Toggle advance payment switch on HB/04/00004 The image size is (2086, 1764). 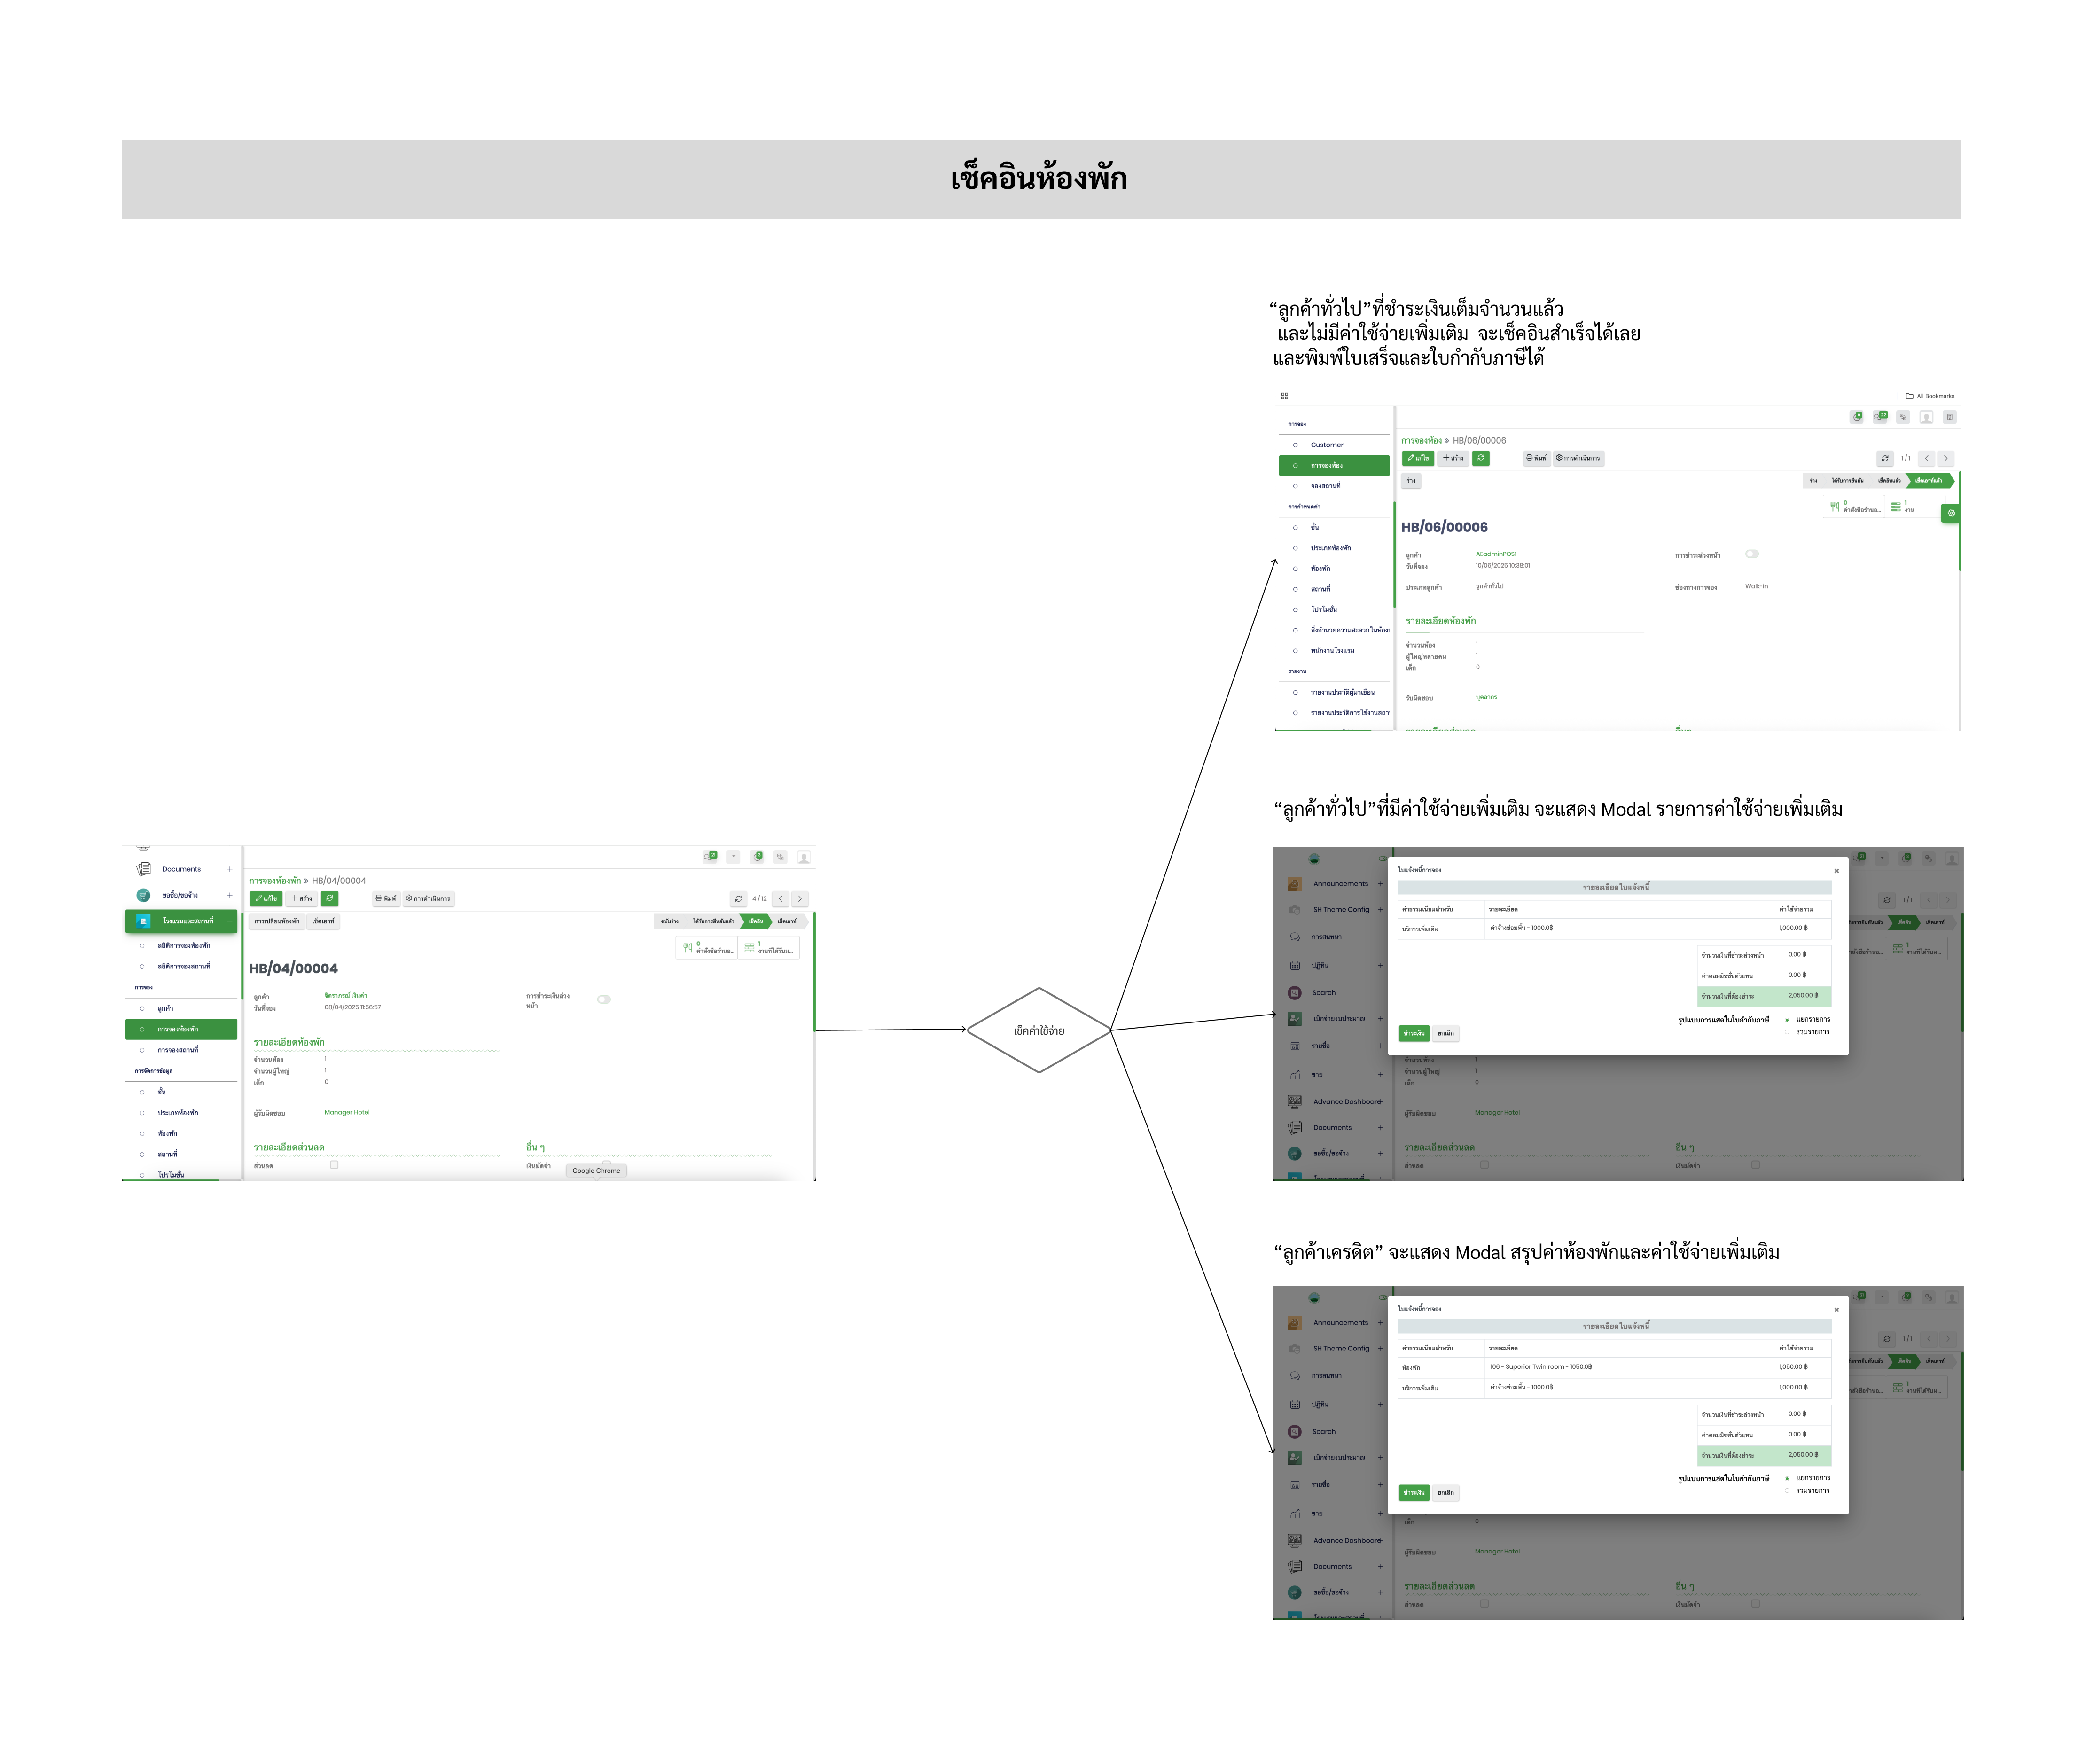point(603,999)
